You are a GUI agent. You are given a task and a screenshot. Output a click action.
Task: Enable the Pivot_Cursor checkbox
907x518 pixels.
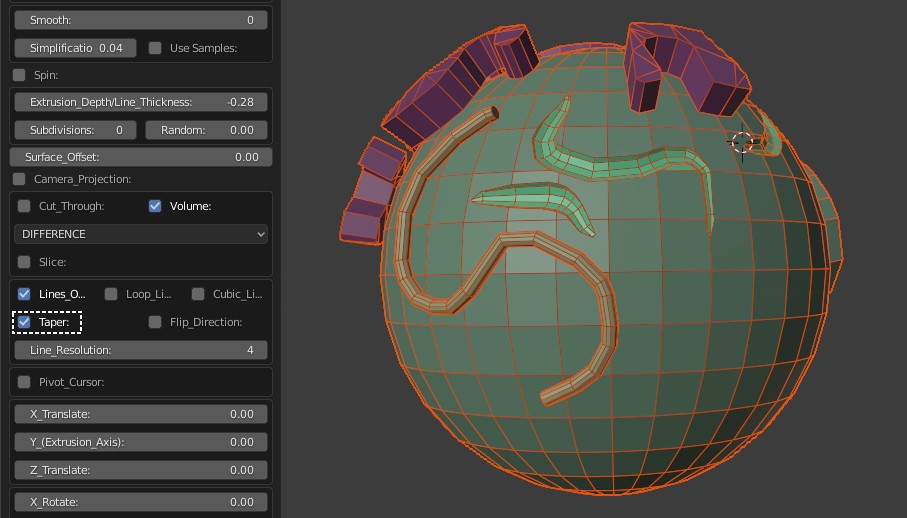point(24,382)
